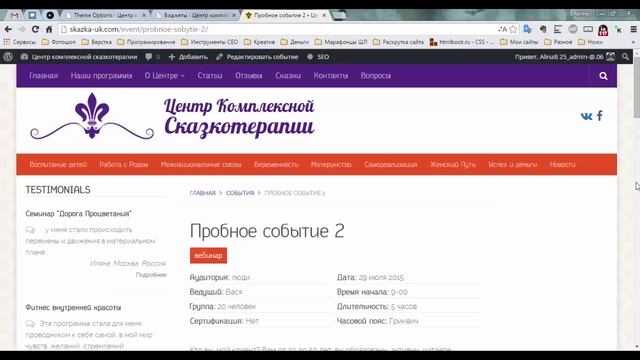Open Самореализация category
Screen dimensions: 640x360
point(391,164)
